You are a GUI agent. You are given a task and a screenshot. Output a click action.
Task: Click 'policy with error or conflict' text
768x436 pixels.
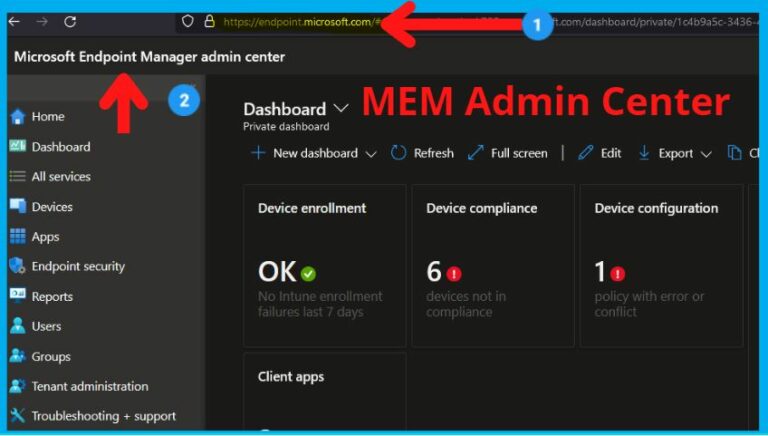click(649, 304)
